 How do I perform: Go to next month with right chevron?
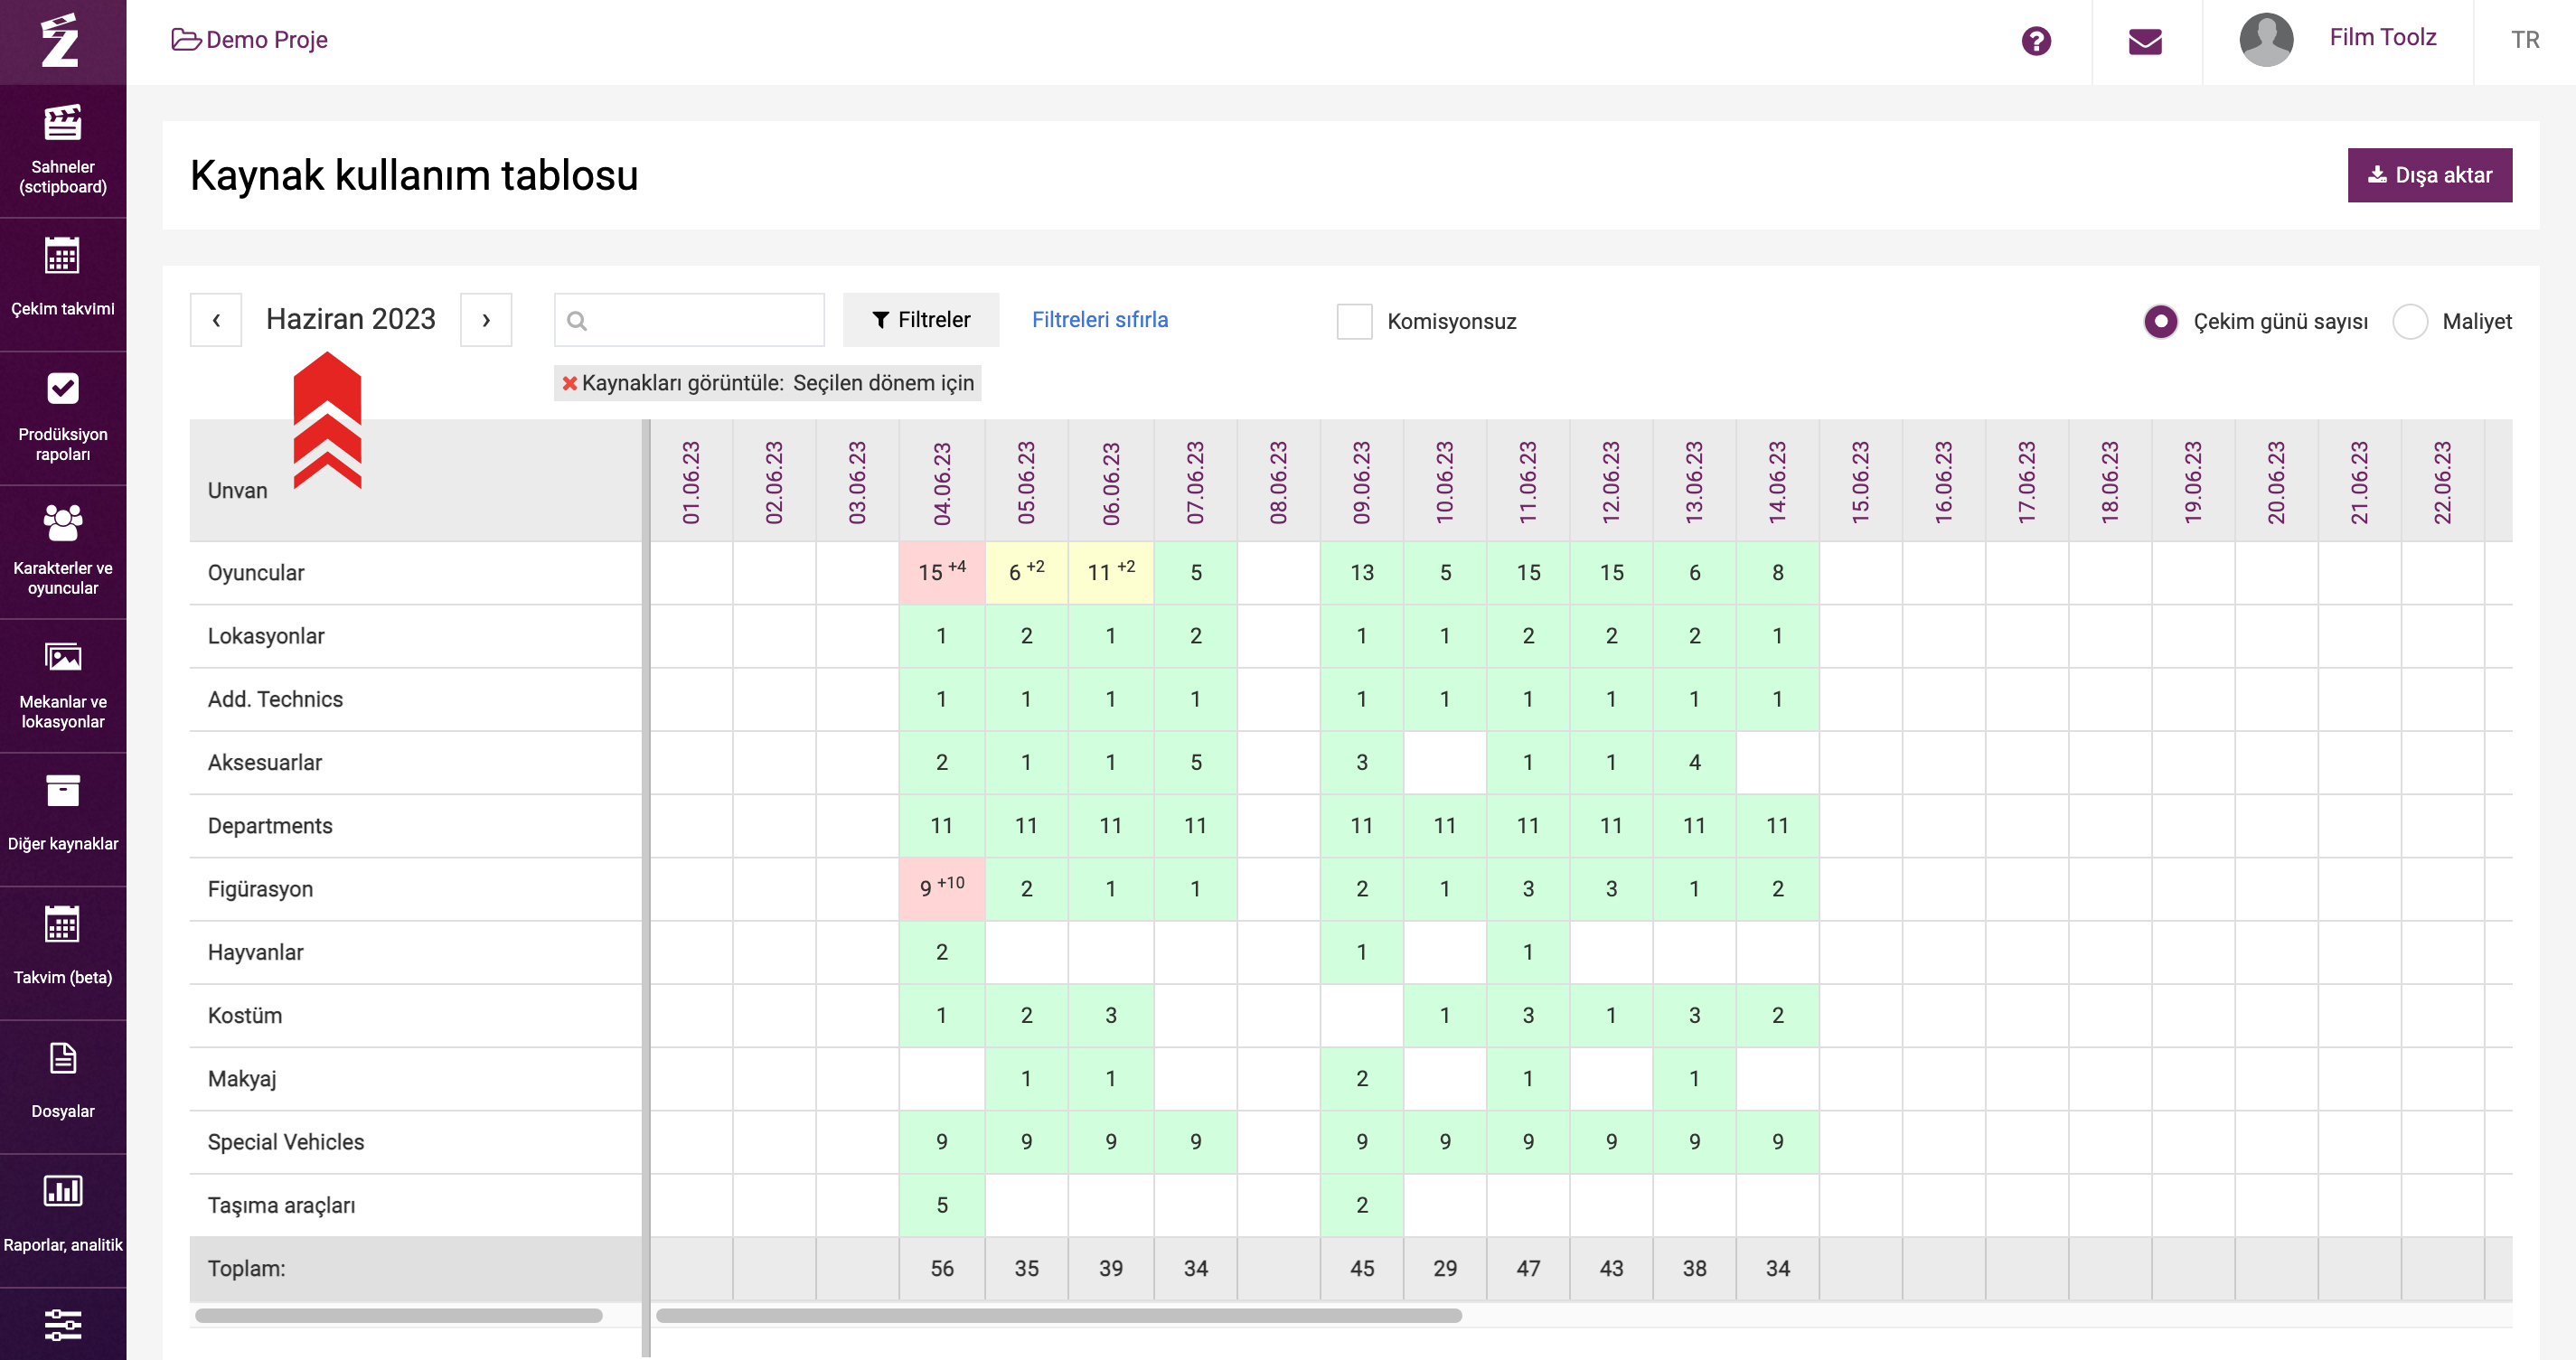(486, 320)
